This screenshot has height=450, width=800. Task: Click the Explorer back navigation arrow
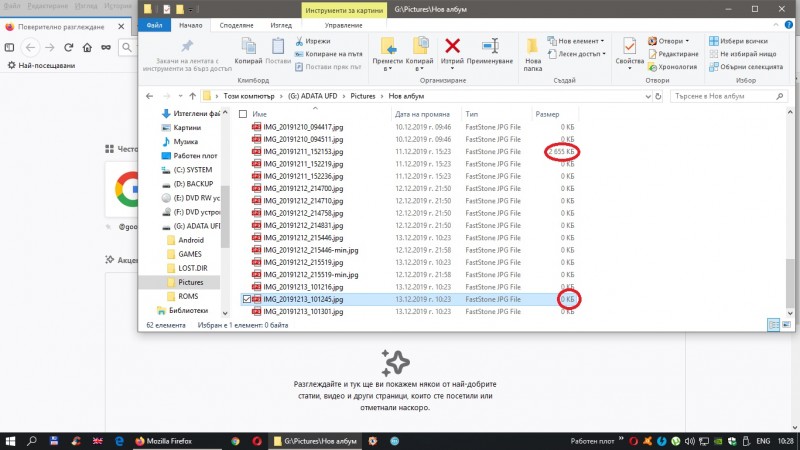[149, 96]
